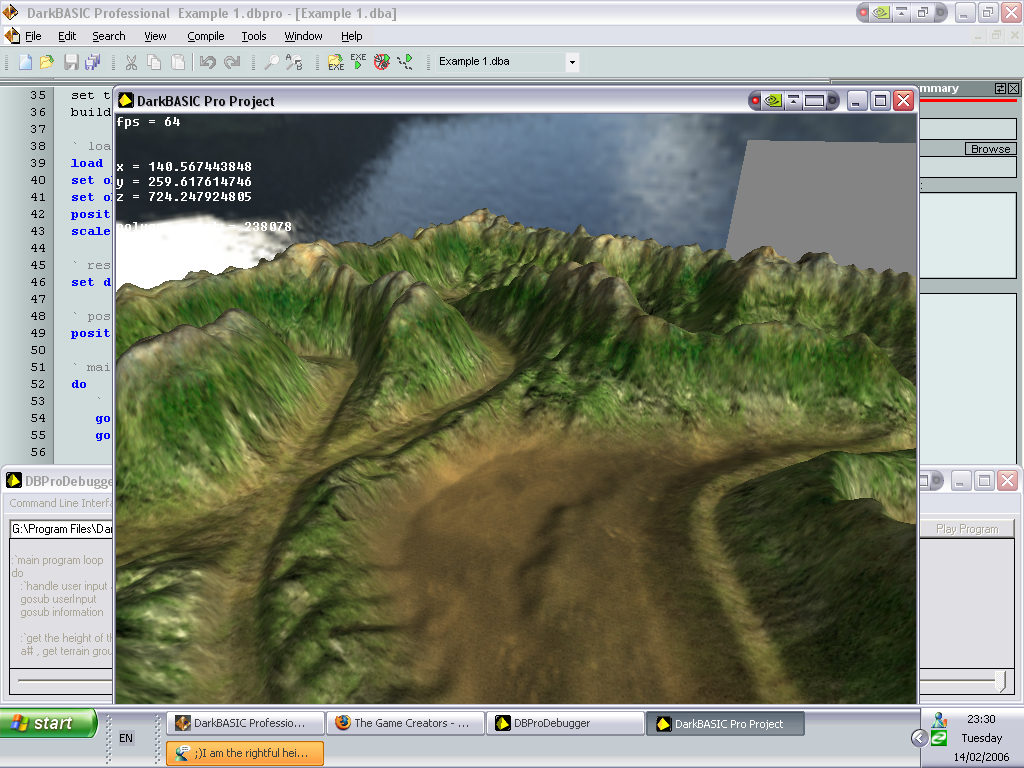This screenshot has width=1024, height=768.
Task: Click the Debug bug icon
Action: point(381,62)
